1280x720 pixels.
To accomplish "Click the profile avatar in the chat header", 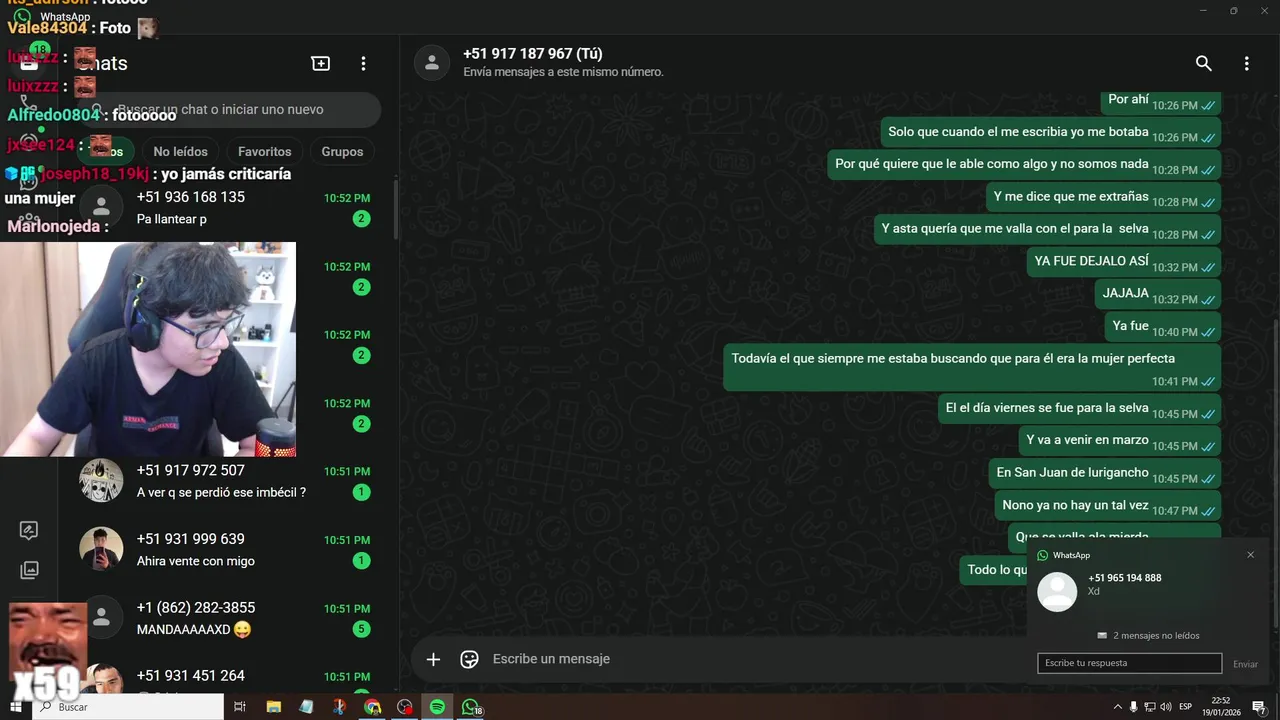I will (x=431, y=62).
